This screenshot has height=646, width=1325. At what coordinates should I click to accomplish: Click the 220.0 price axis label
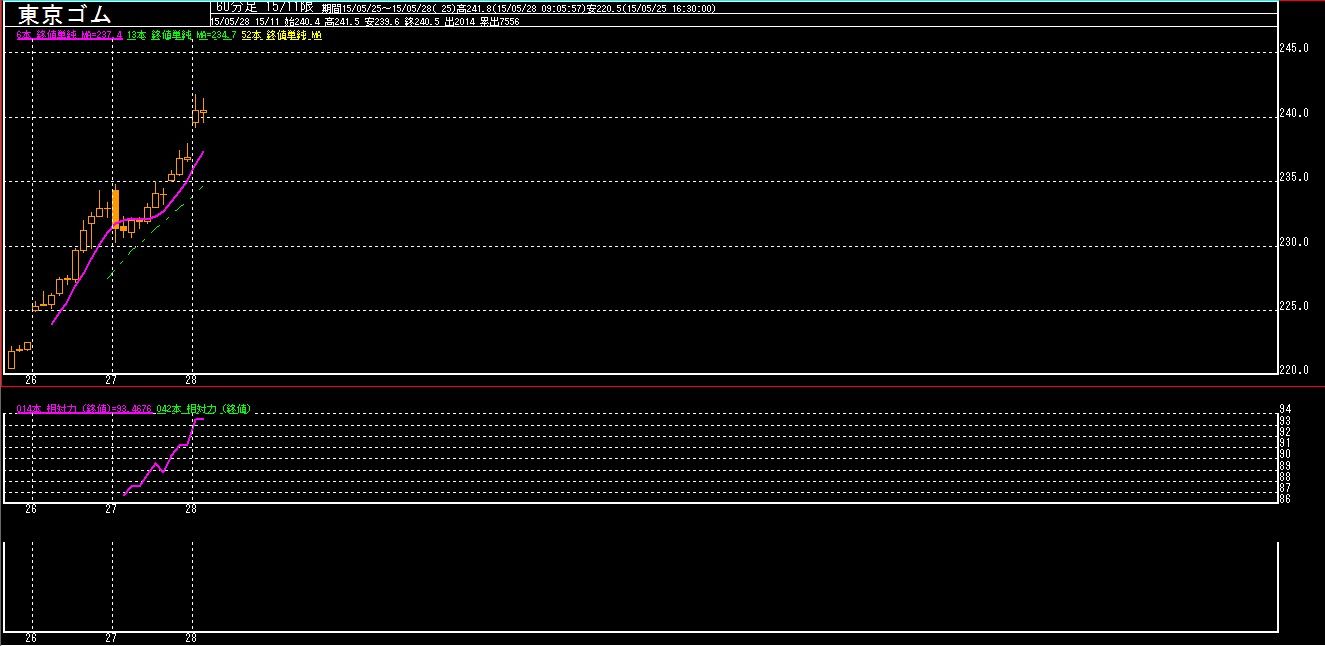[x=1295, y=370]
